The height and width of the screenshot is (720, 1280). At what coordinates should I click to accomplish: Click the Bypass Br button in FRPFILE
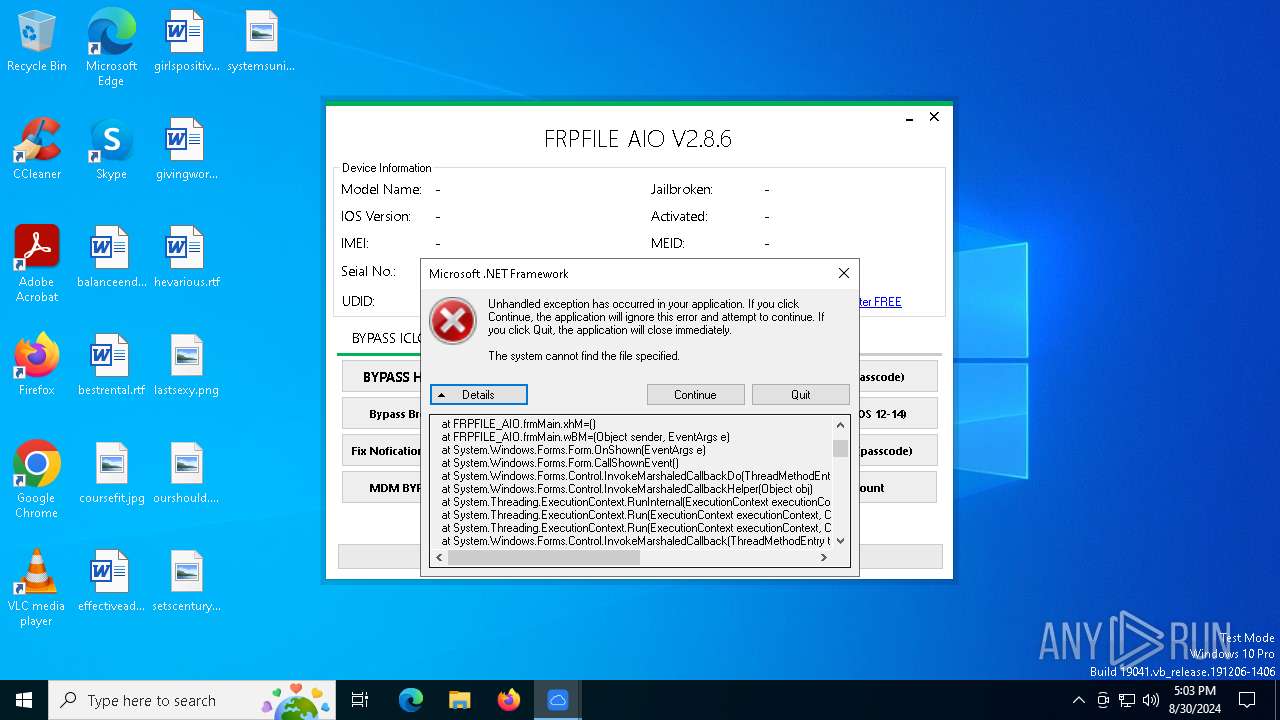(382, 414)
